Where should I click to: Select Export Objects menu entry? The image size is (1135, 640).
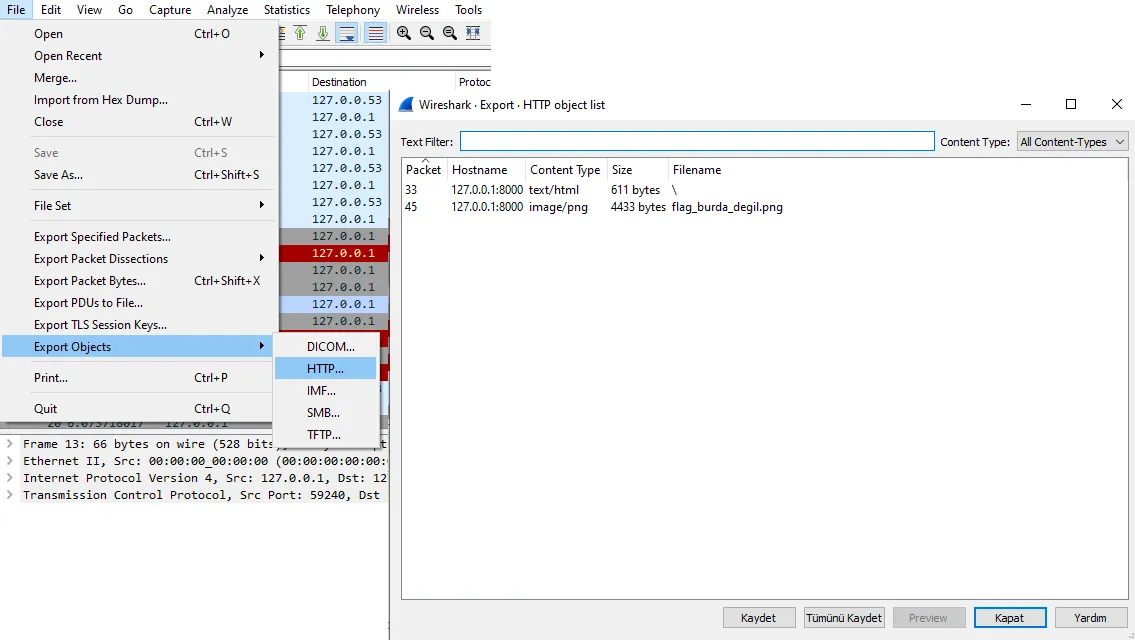click(139, 347)
